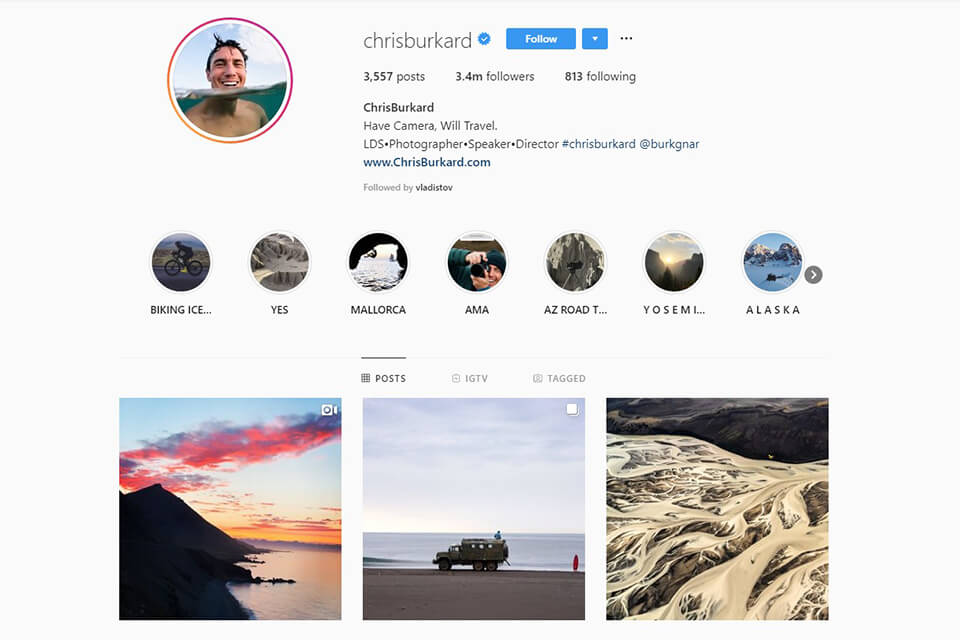Open the three-dot options menu
This screenshot has width=960, height=640.
626,39
